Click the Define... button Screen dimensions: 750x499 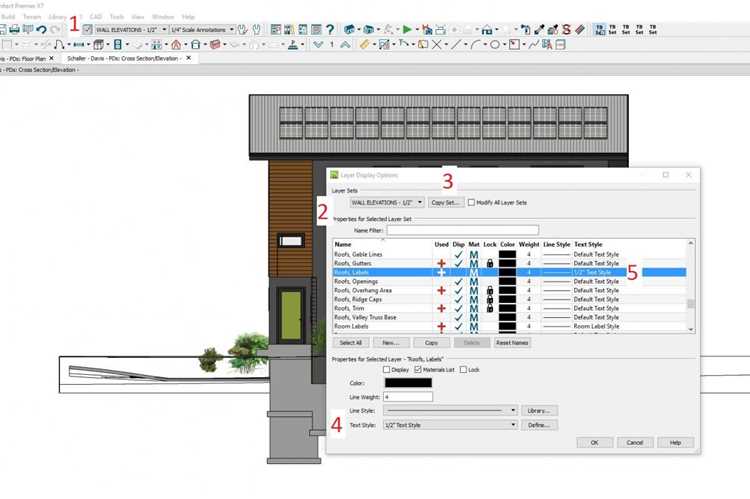tap(539, 425)
